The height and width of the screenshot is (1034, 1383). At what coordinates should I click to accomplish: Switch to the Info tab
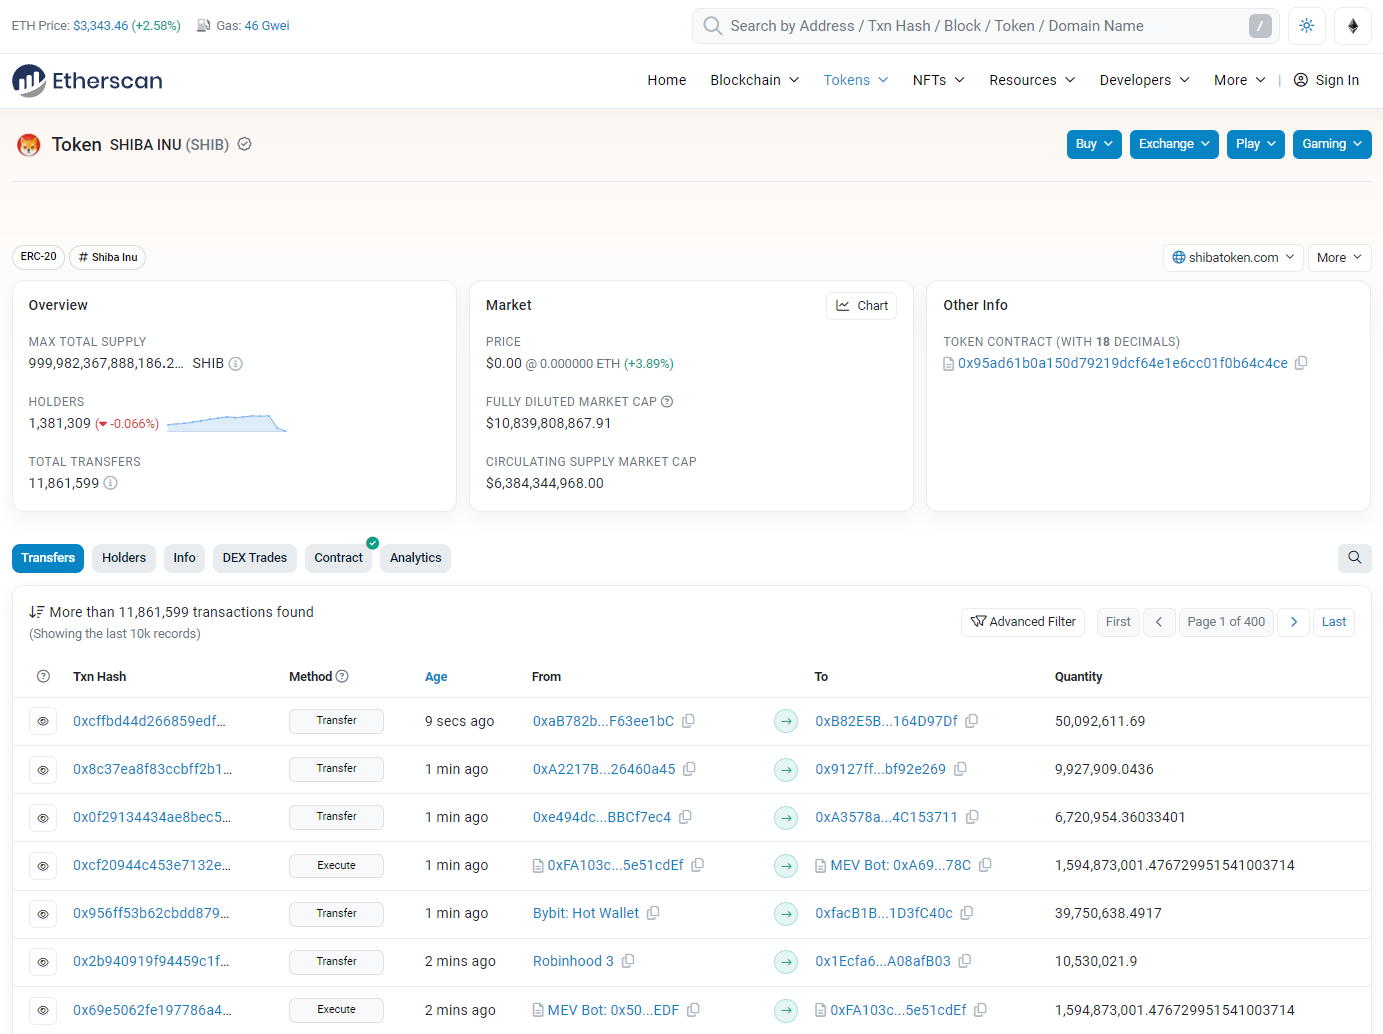click(x=184, y=558)
